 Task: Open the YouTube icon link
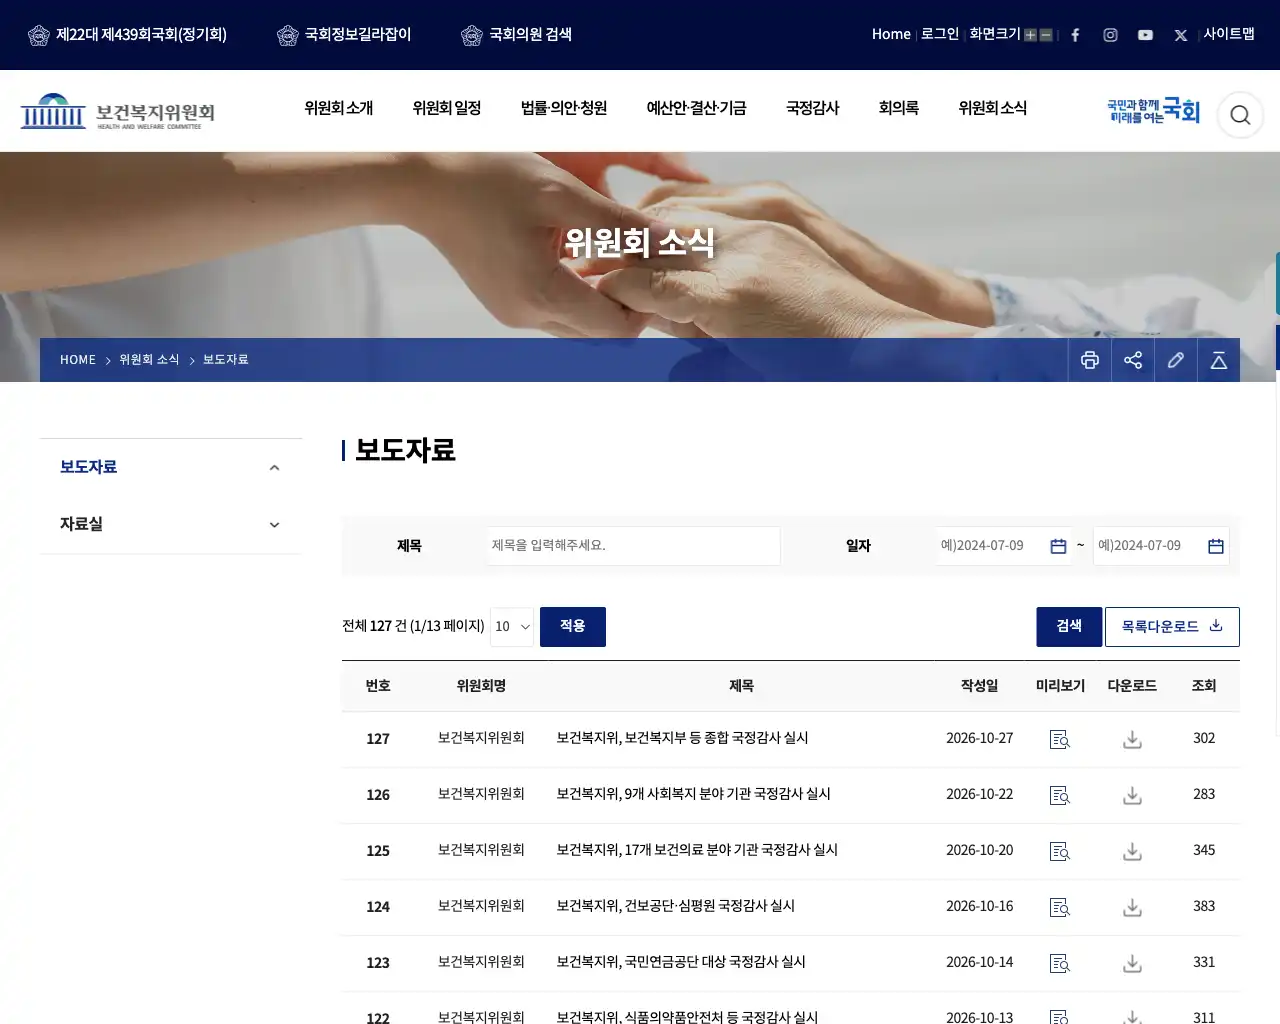click(1145, 35)
